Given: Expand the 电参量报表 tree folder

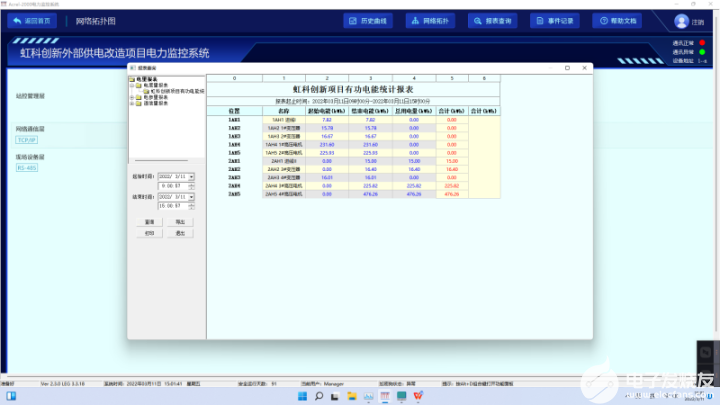Looking at the screenshot, I should pyautogui.click(x=132, y=97).
